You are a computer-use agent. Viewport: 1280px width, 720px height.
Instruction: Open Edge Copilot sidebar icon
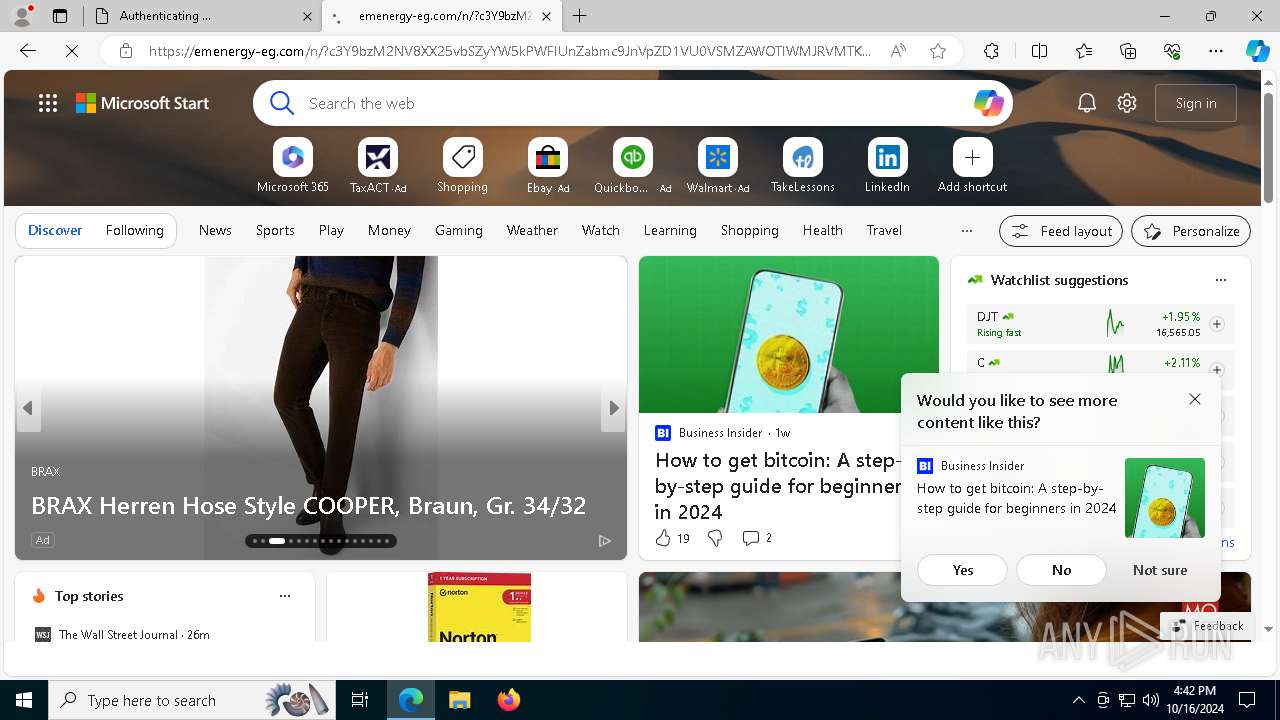(x=1257, y=51)
